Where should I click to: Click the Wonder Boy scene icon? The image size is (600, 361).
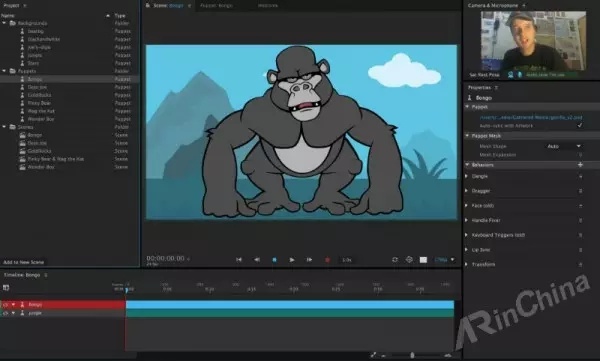(23, 167)
